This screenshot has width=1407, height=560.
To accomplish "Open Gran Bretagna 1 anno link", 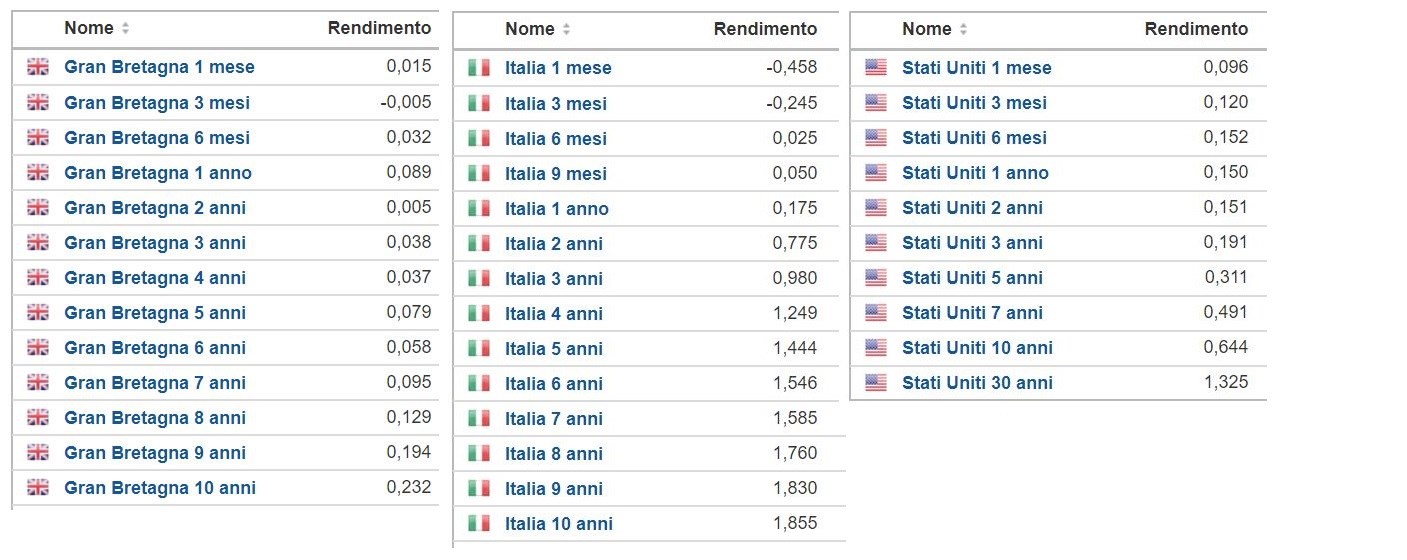I will point(158,173).
